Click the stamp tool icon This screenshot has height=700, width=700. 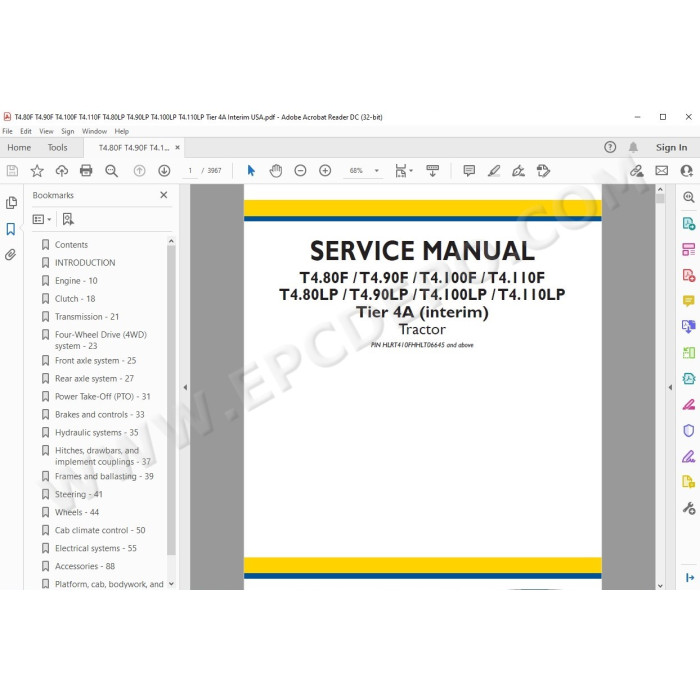point(543,171)
